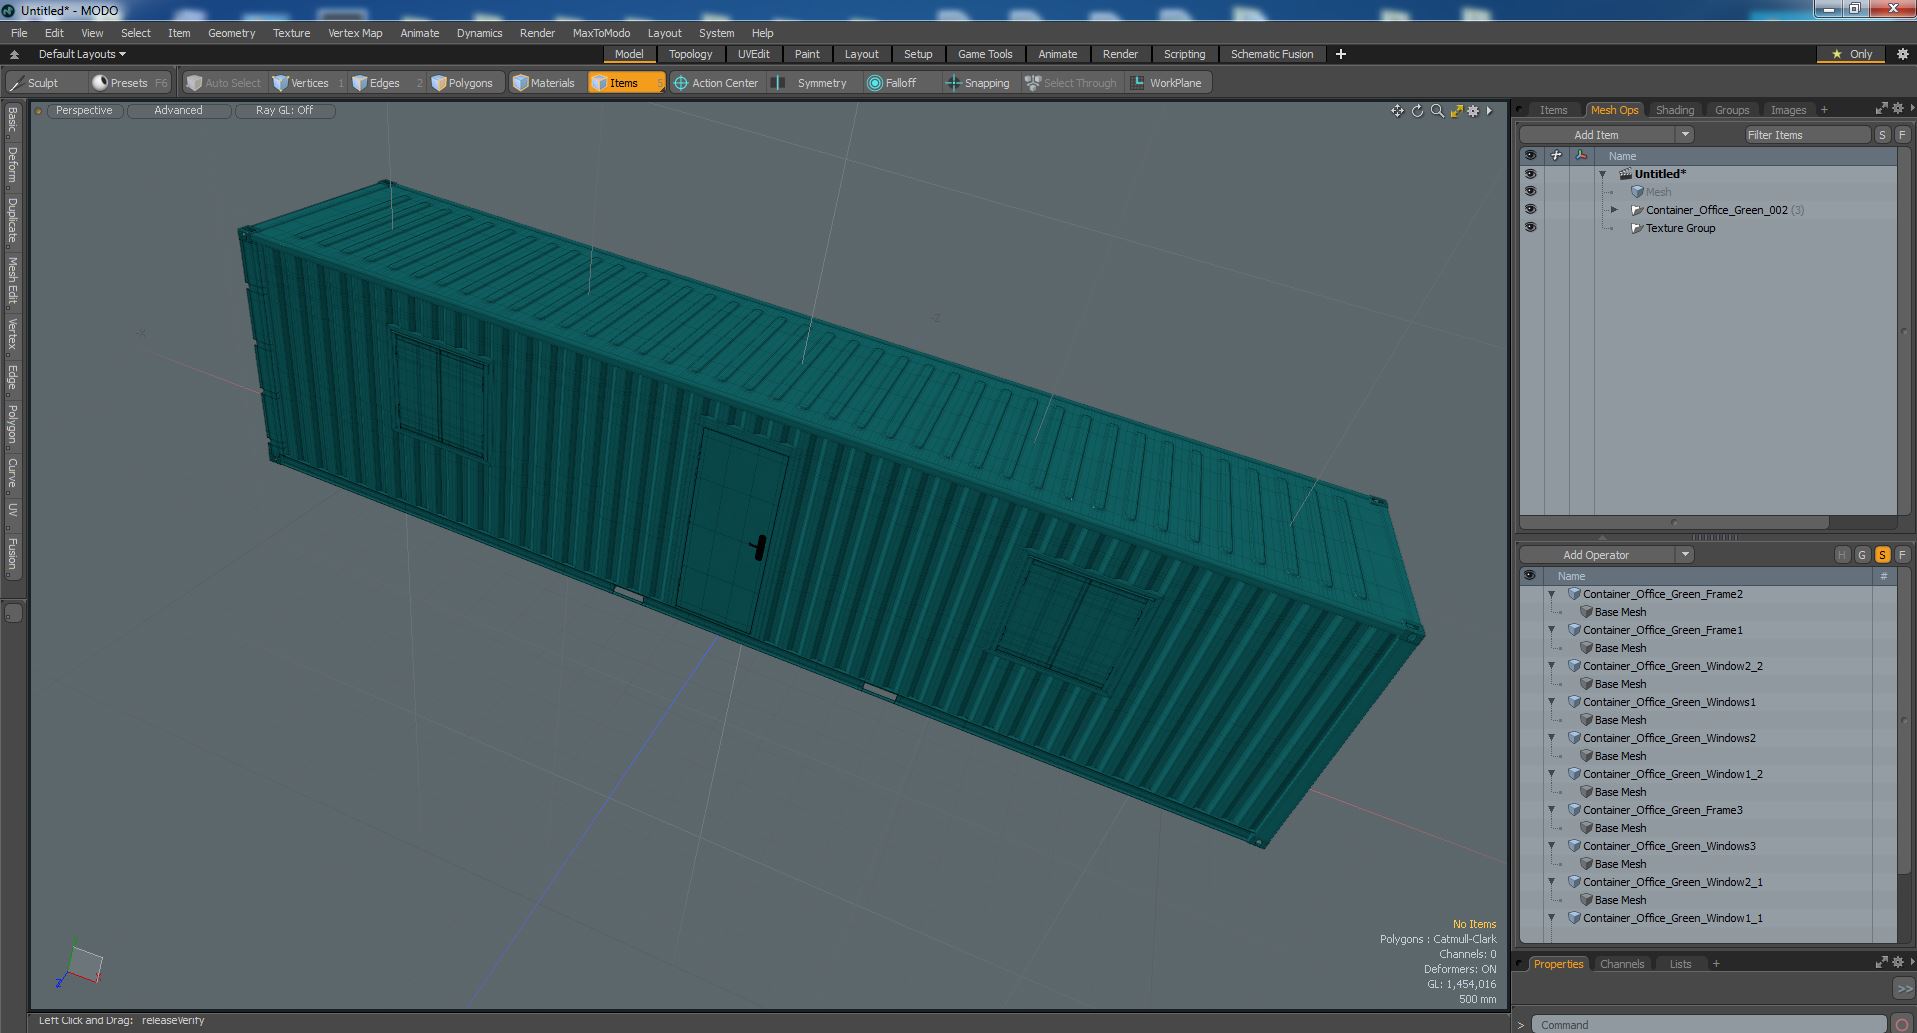Open the Add Operator dropdown arrow
Screen dimensions: 1917x1033
(1685, 555)
